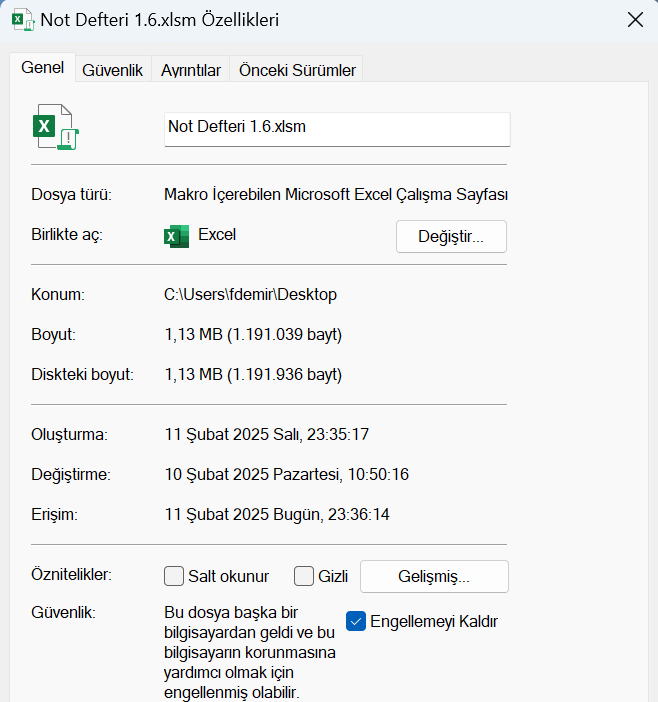Click the file name field Not Defteri 1.6.xlsm
Screen dimensions: 658x702
click(x=337, y=129)
